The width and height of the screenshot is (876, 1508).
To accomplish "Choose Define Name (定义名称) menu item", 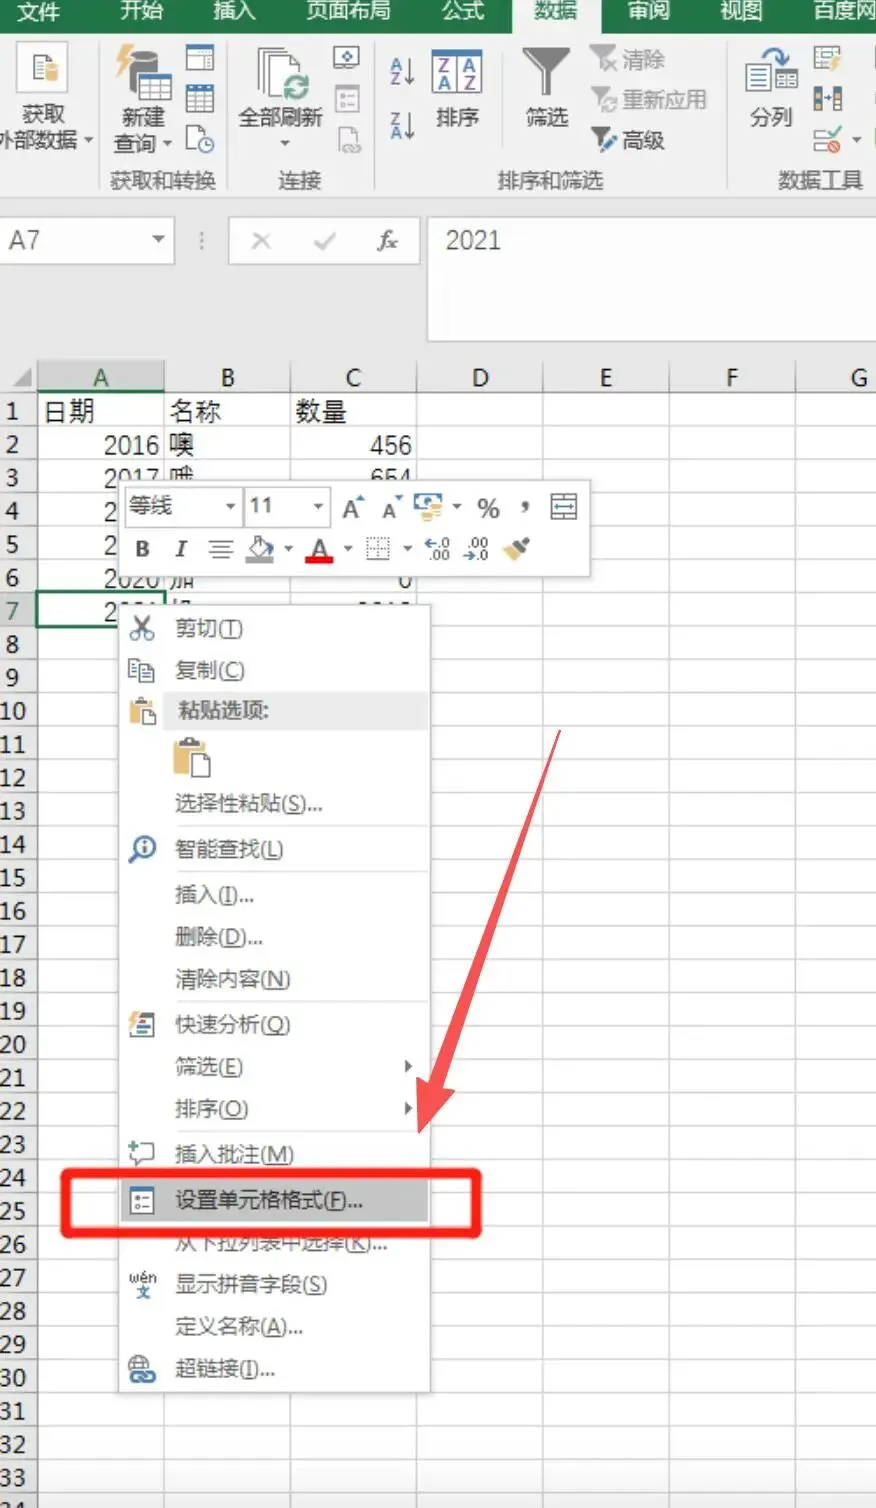I will pos(274,1326).
